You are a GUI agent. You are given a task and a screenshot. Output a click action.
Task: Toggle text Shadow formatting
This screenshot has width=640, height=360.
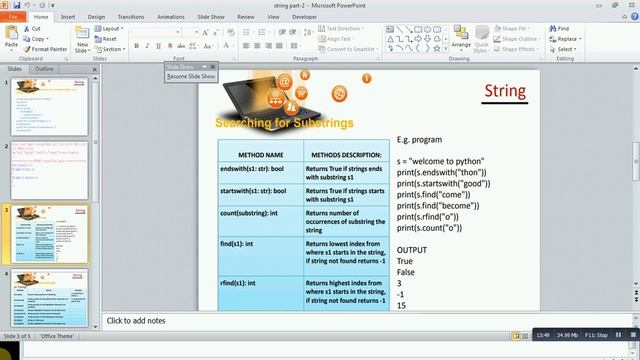[170, 46]
